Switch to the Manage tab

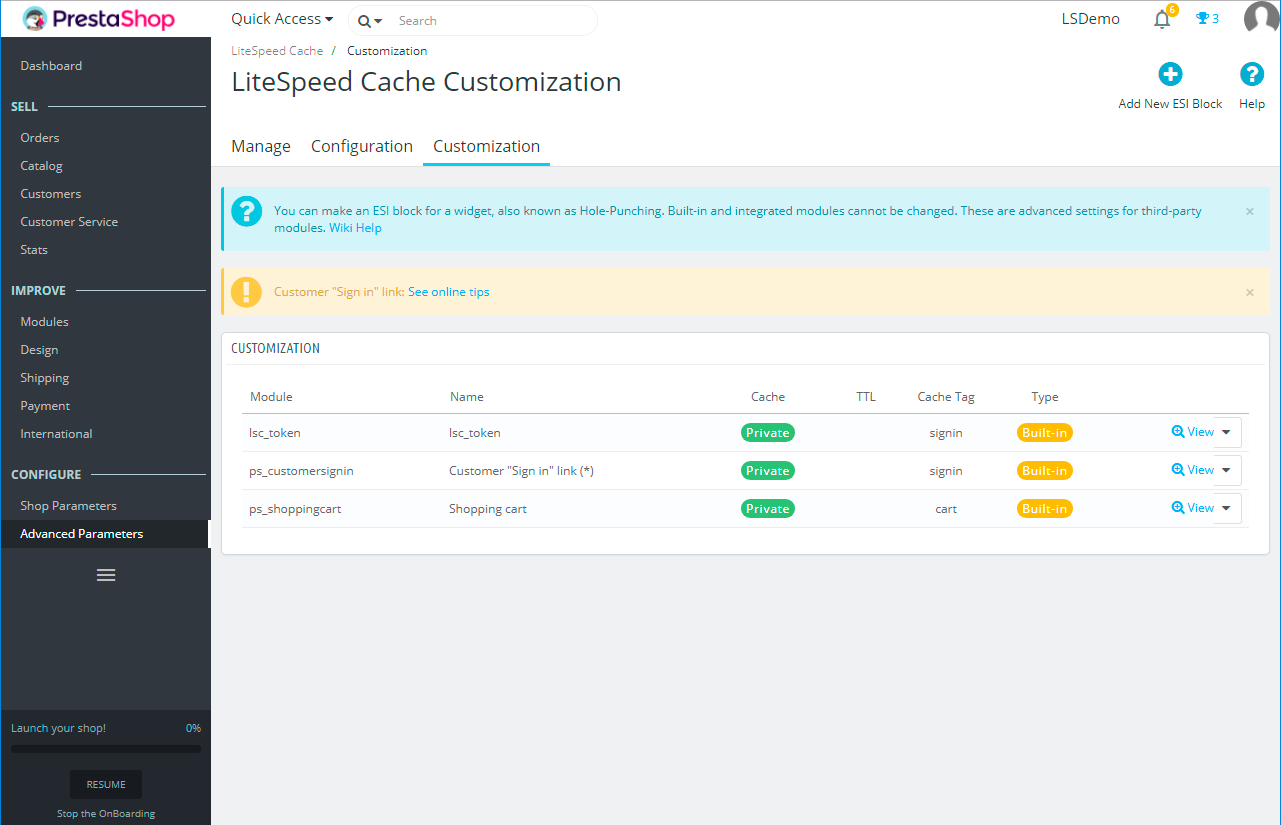(x=261, y=146)
